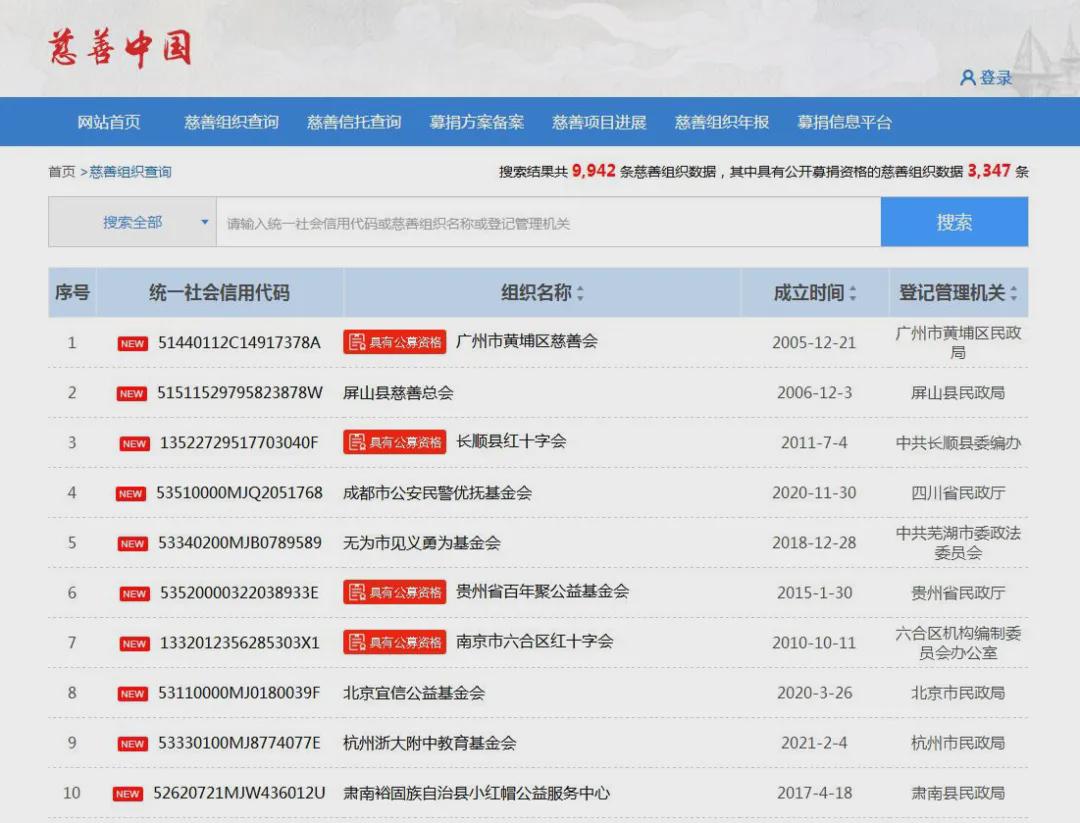
Task: Click NEW badge in 成都市公安民警优抚基金会 row
Action: 131,494
